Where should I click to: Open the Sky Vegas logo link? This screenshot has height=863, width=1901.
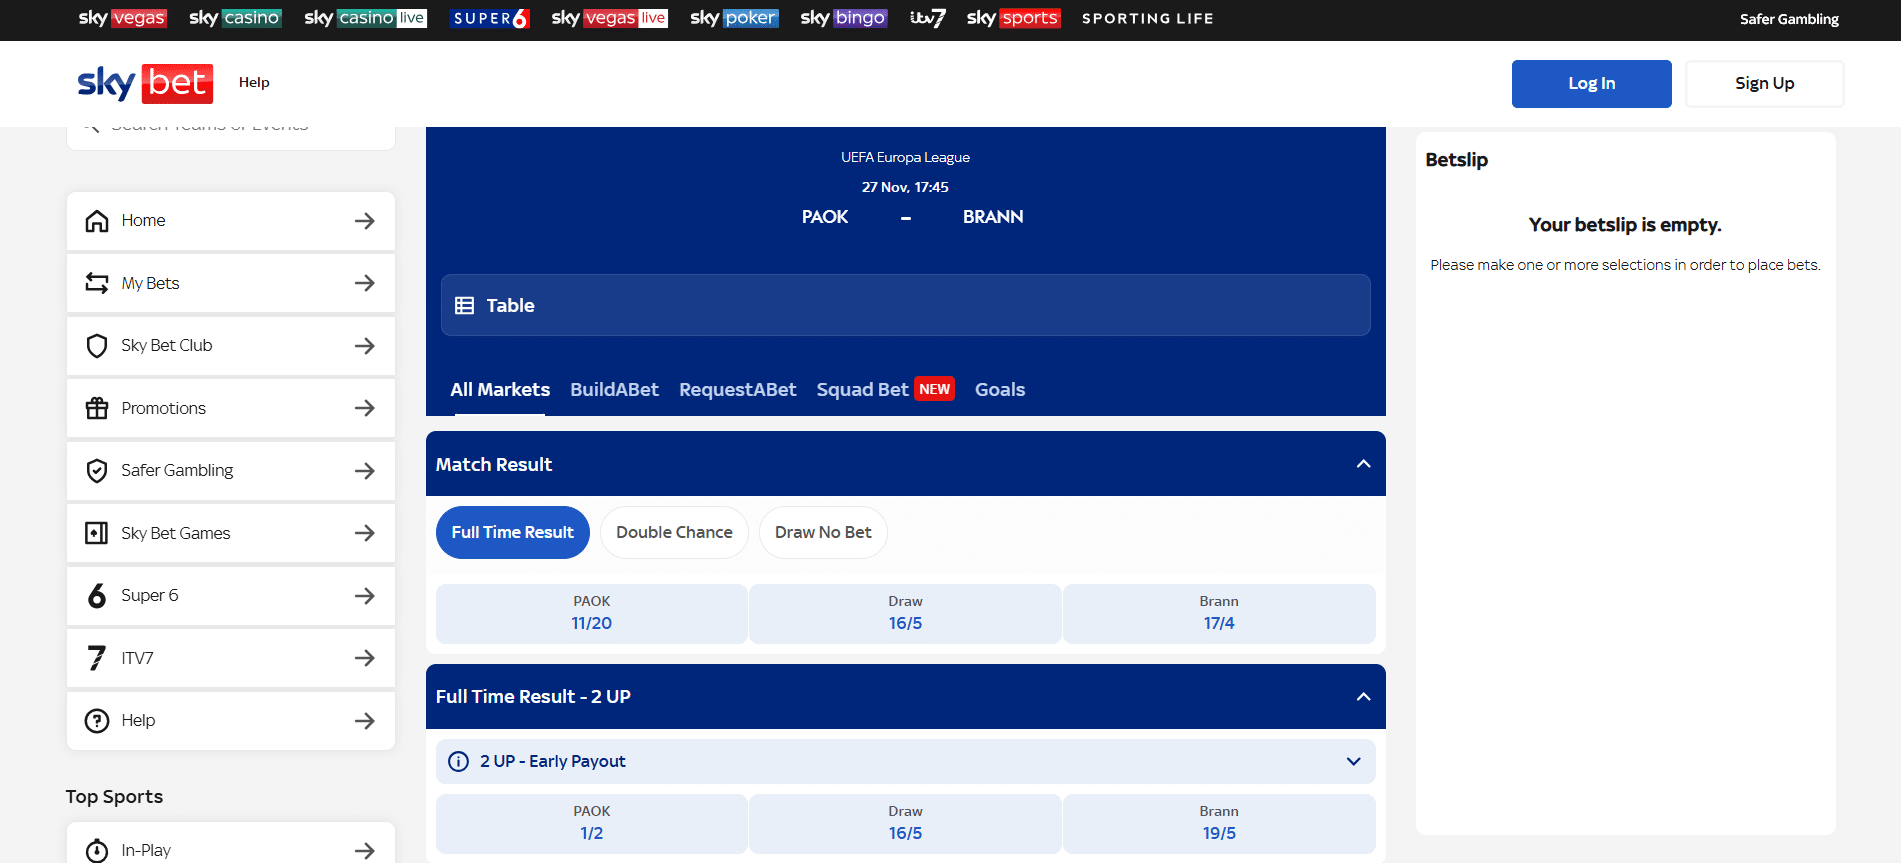(122, 18)
